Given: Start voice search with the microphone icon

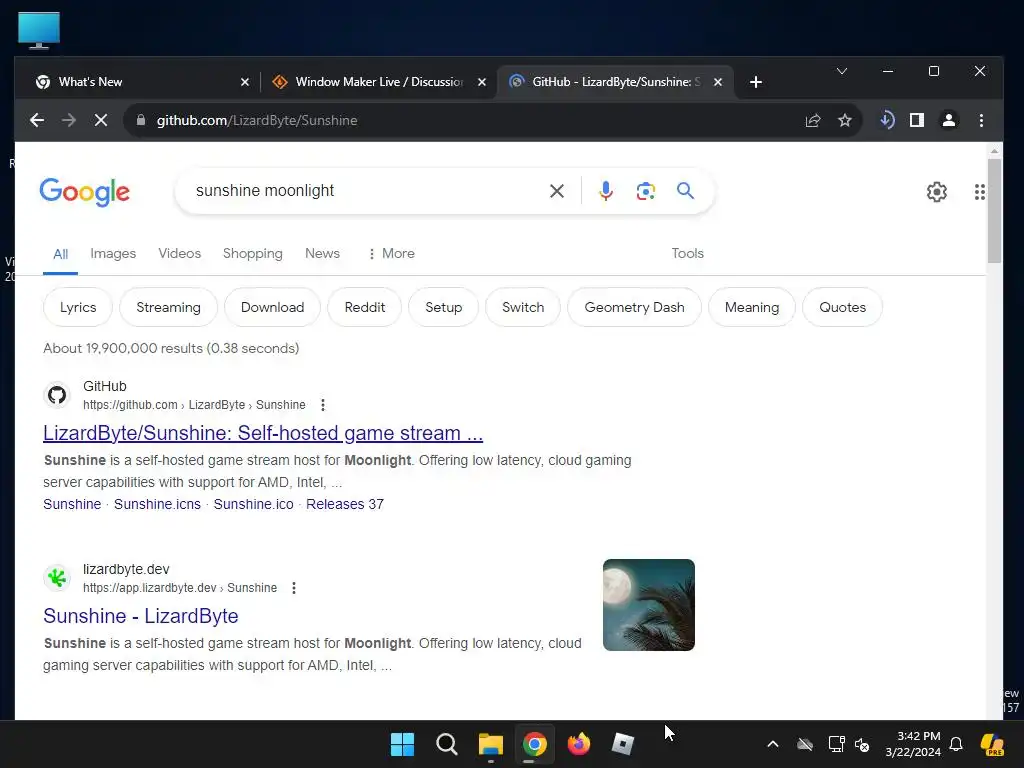Looking at the screenshot, I should 605,191.
